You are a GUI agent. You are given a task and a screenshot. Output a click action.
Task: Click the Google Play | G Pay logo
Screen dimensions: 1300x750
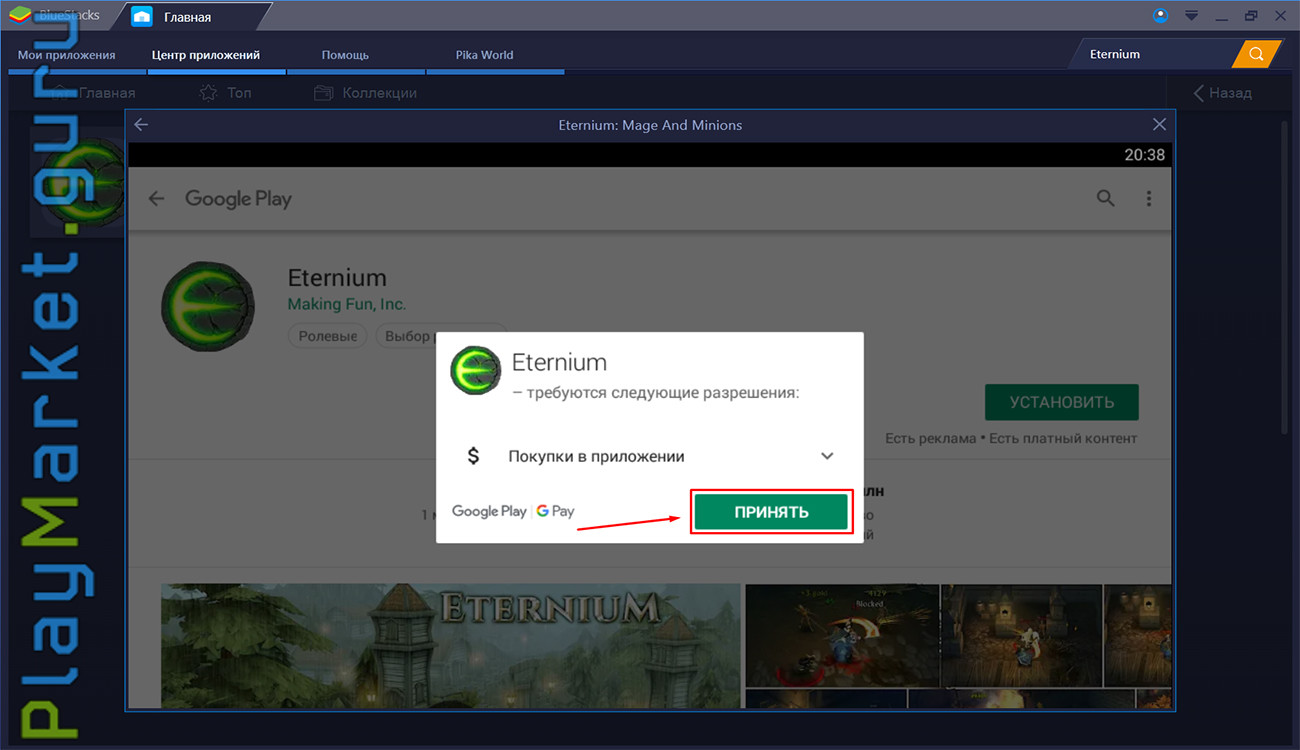[x=513, y=511]
